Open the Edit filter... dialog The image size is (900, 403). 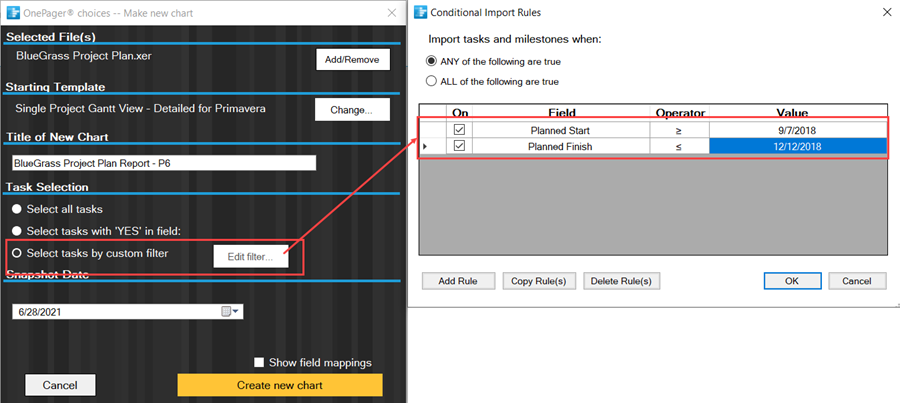tap(250, 257)
